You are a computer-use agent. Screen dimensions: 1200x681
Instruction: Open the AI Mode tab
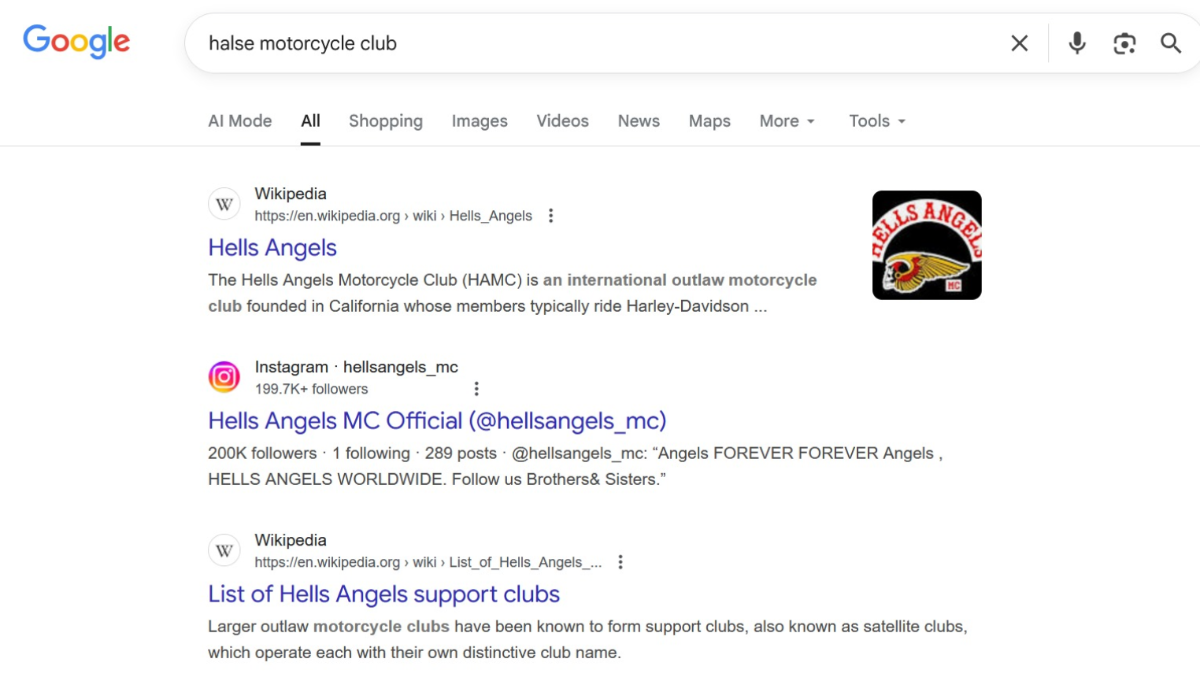(x=240, y=121)
